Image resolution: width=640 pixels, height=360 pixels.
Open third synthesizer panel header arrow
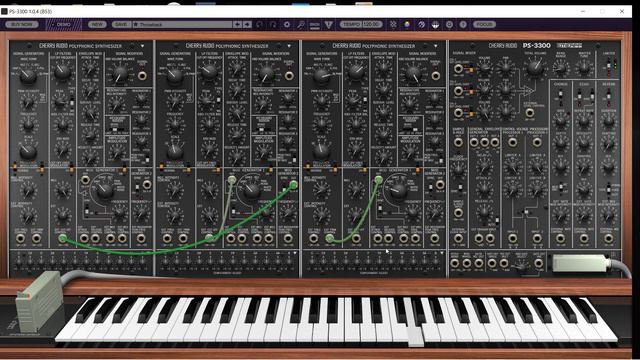point(436,46)
